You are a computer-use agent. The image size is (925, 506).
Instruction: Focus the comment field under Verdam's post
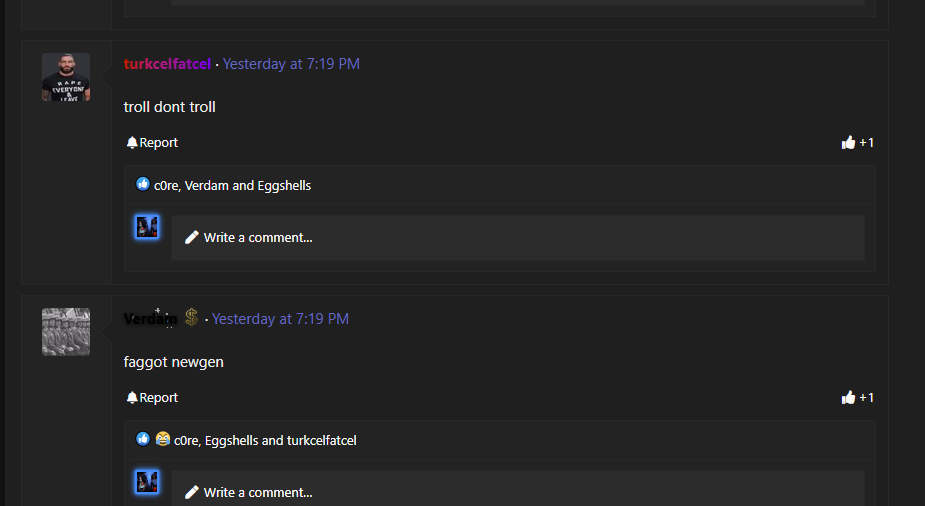pos(518,488)
